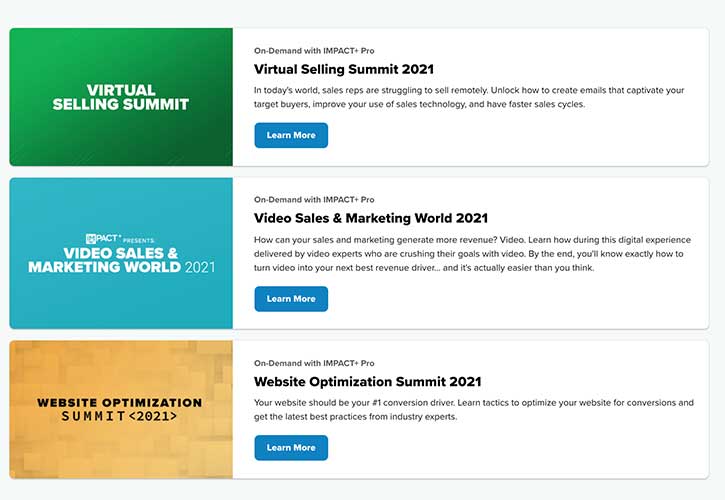Image resolution: width=725 pixels, height=500 pixels.
Task: Click On-Demand label above Website Optimization Summit 2021
Action: coord(314,363)
